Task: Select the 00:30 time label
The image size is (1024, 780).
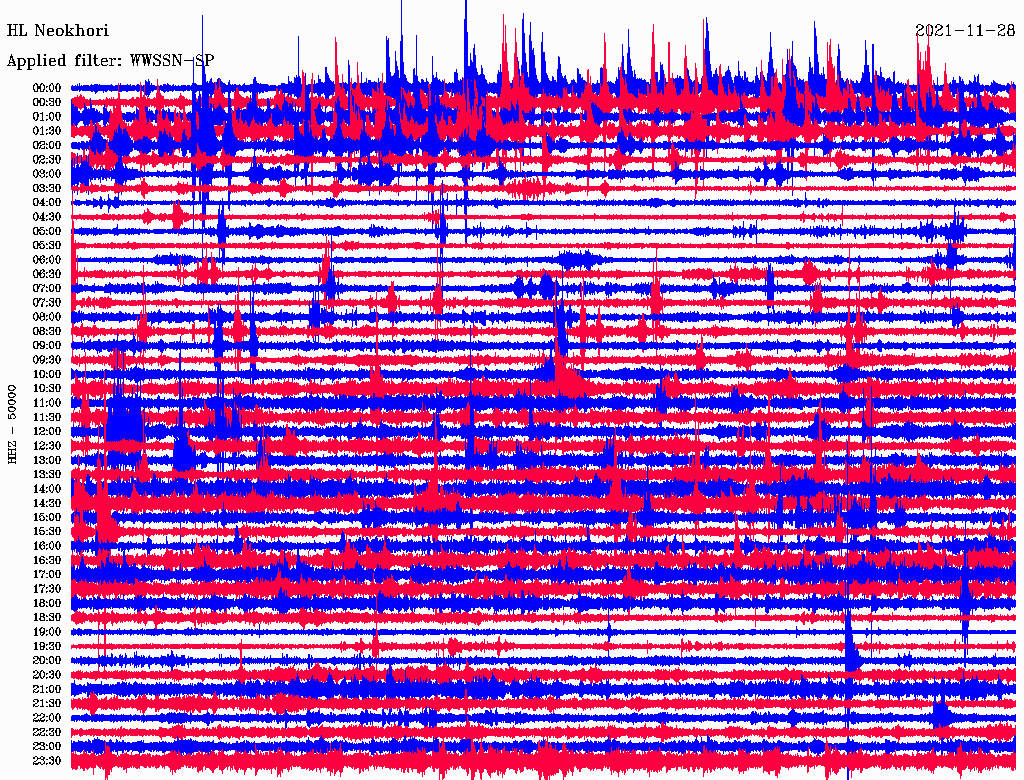Action: 47,102
